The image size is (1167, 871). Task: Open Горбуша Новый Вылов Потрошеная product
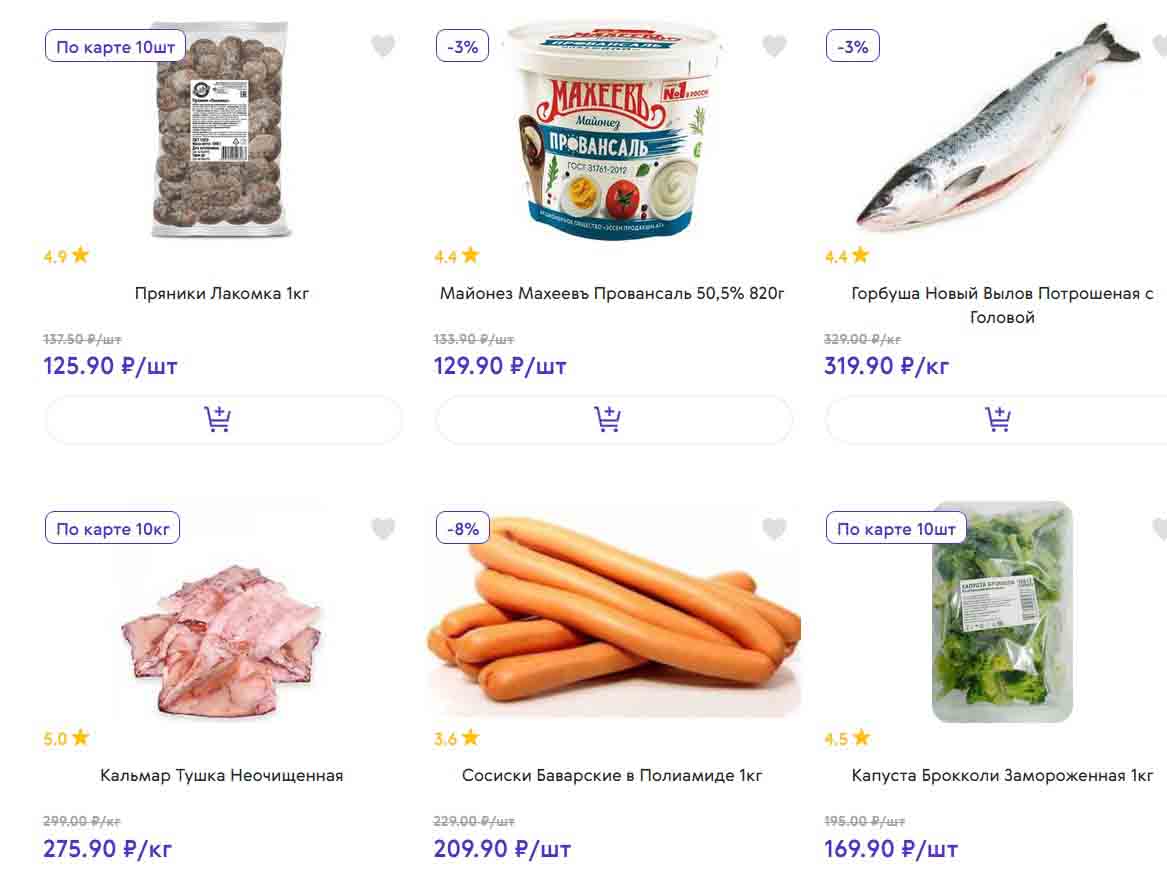[x=1002, y=305]
